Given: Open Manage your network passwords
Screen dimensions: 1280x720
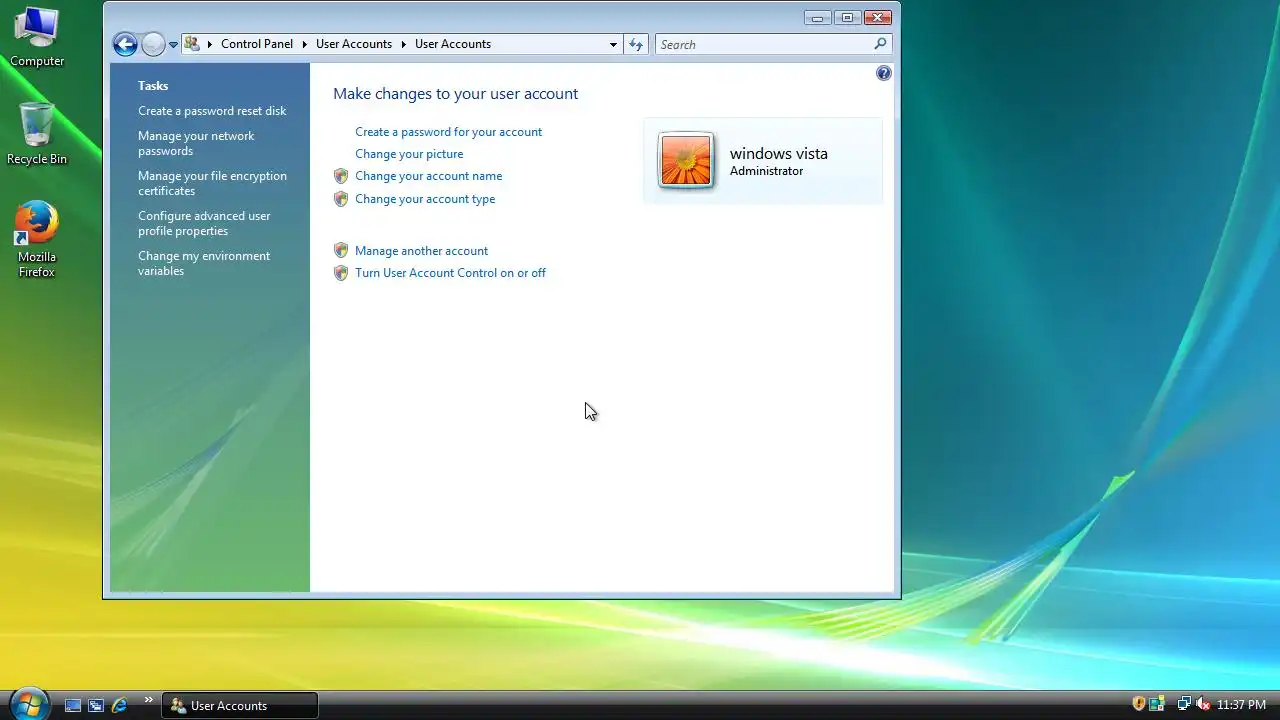Looking at the screenshot, I should (196, 143).
